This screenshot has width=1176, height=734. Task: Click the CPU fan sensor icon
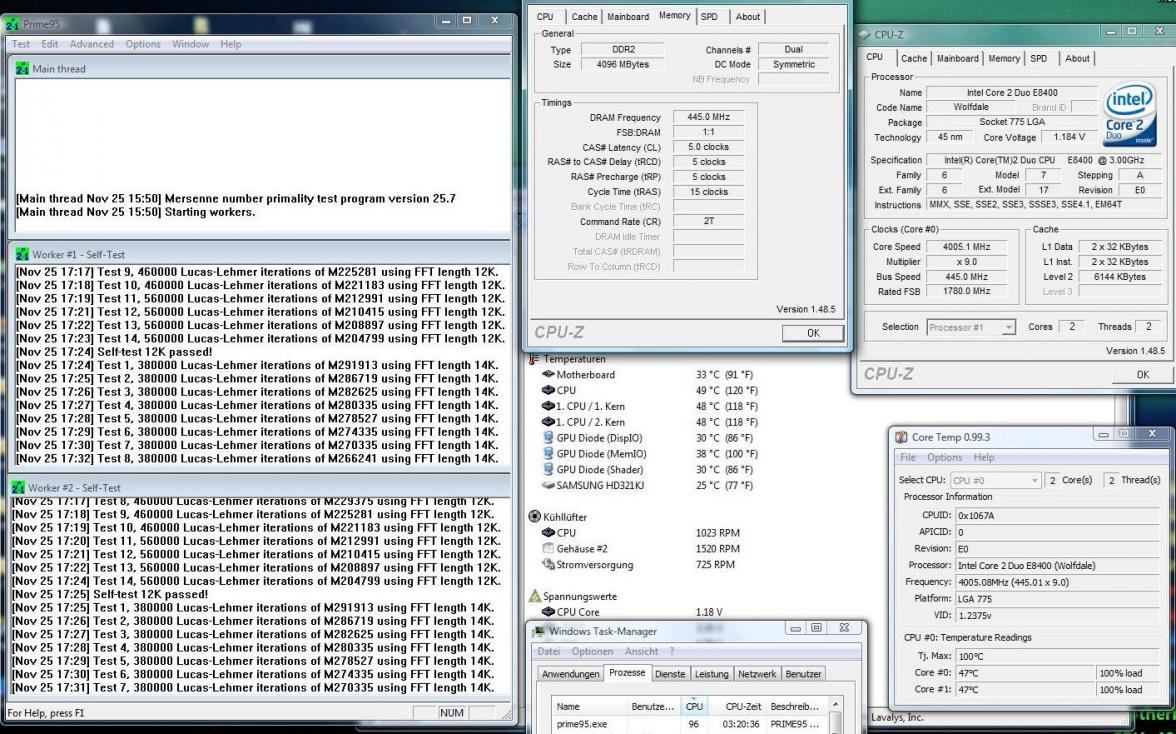pos(548,532)
